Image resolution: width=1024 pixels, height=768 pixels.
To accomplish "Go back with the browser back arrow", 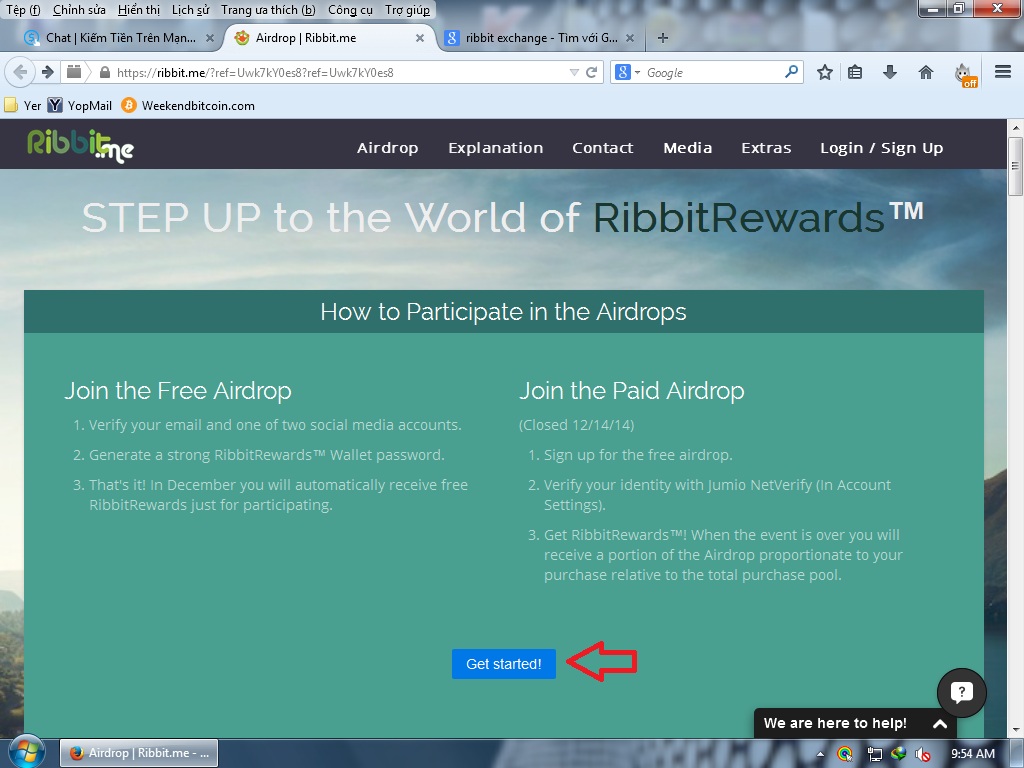I will tap(20, 72).
